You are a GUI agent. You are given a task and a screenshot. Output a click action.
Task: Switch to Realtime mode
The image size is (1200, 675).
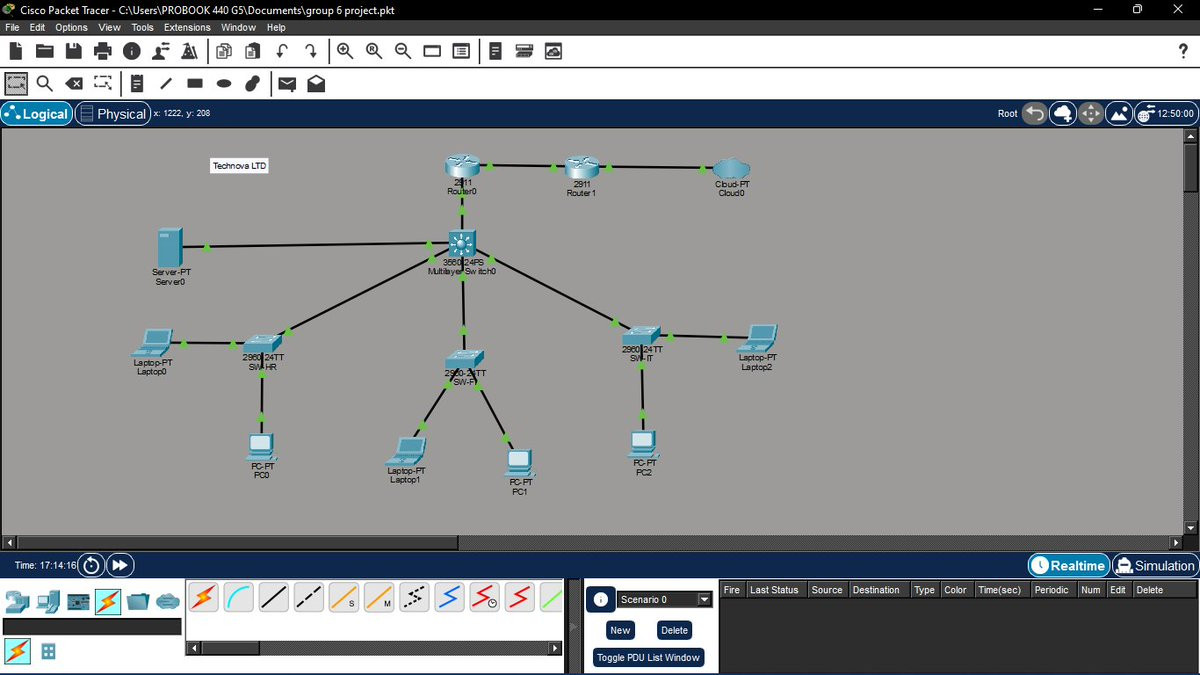[1069, 565]
